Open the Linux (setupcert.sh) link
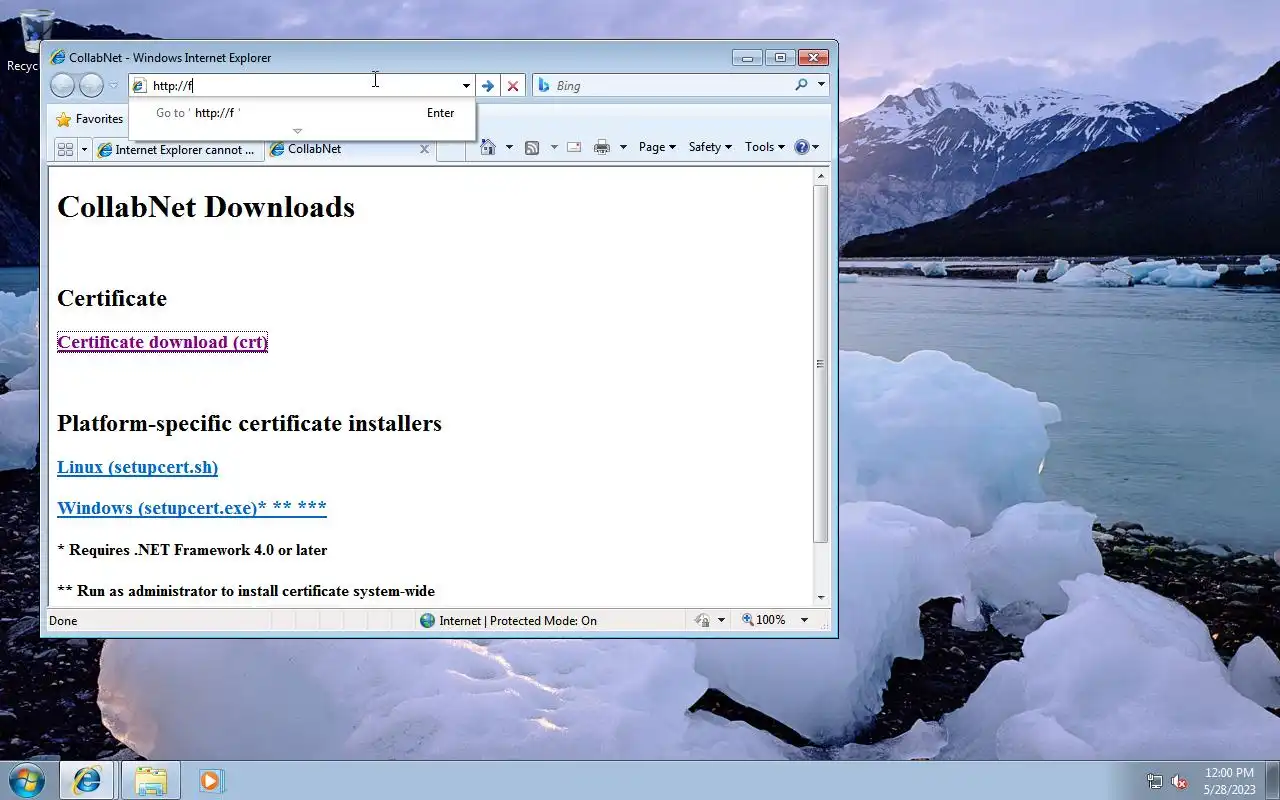 tap(137, 467)
